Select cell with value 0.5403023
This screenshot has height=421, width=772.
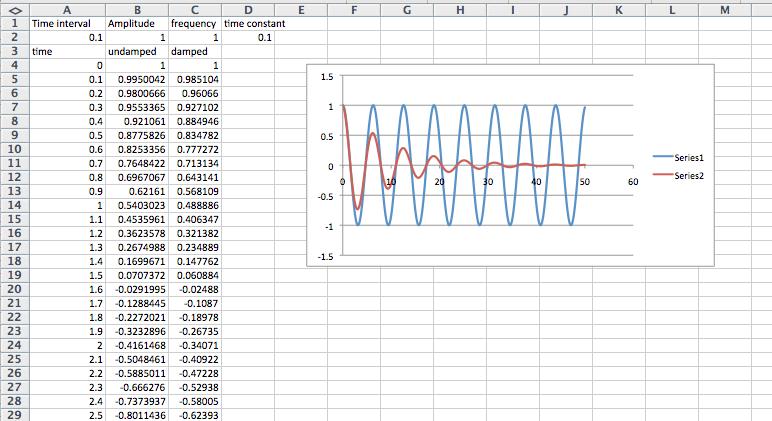[x=137, y=205]
